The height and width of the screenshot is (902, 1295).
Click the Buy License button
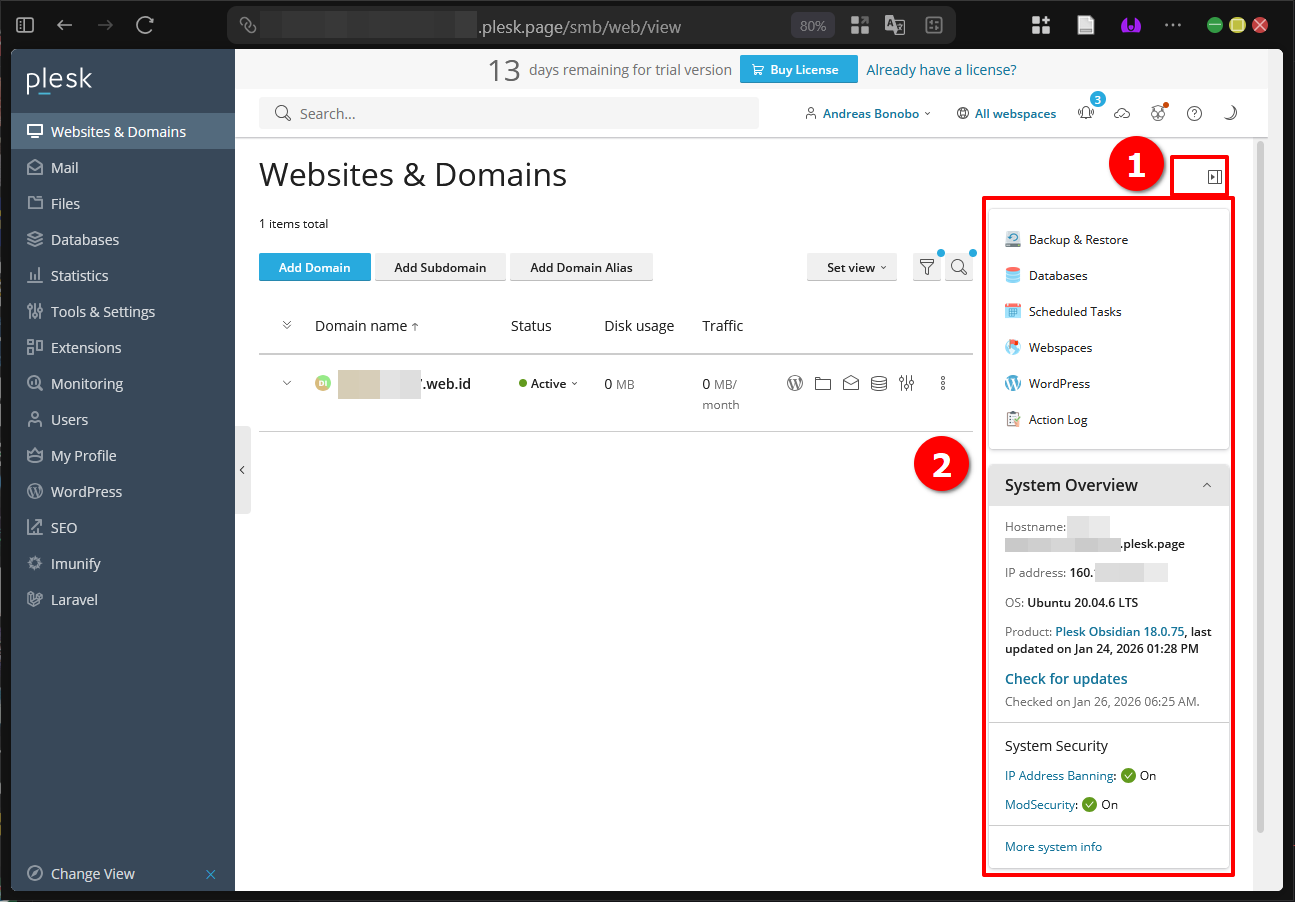coord(798,69)
